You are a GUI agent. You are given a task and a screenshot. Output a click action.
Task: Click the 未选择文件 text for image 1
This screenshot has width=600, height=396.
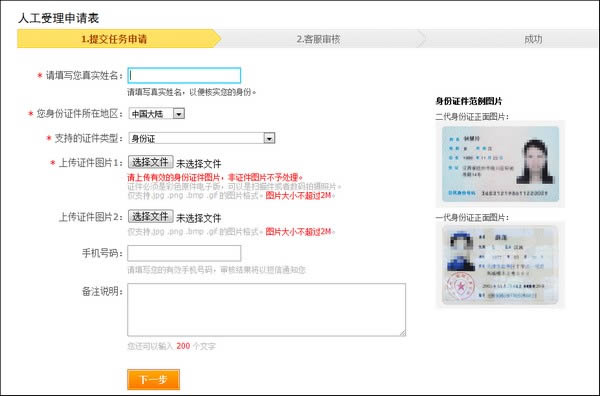coord(198,164)
